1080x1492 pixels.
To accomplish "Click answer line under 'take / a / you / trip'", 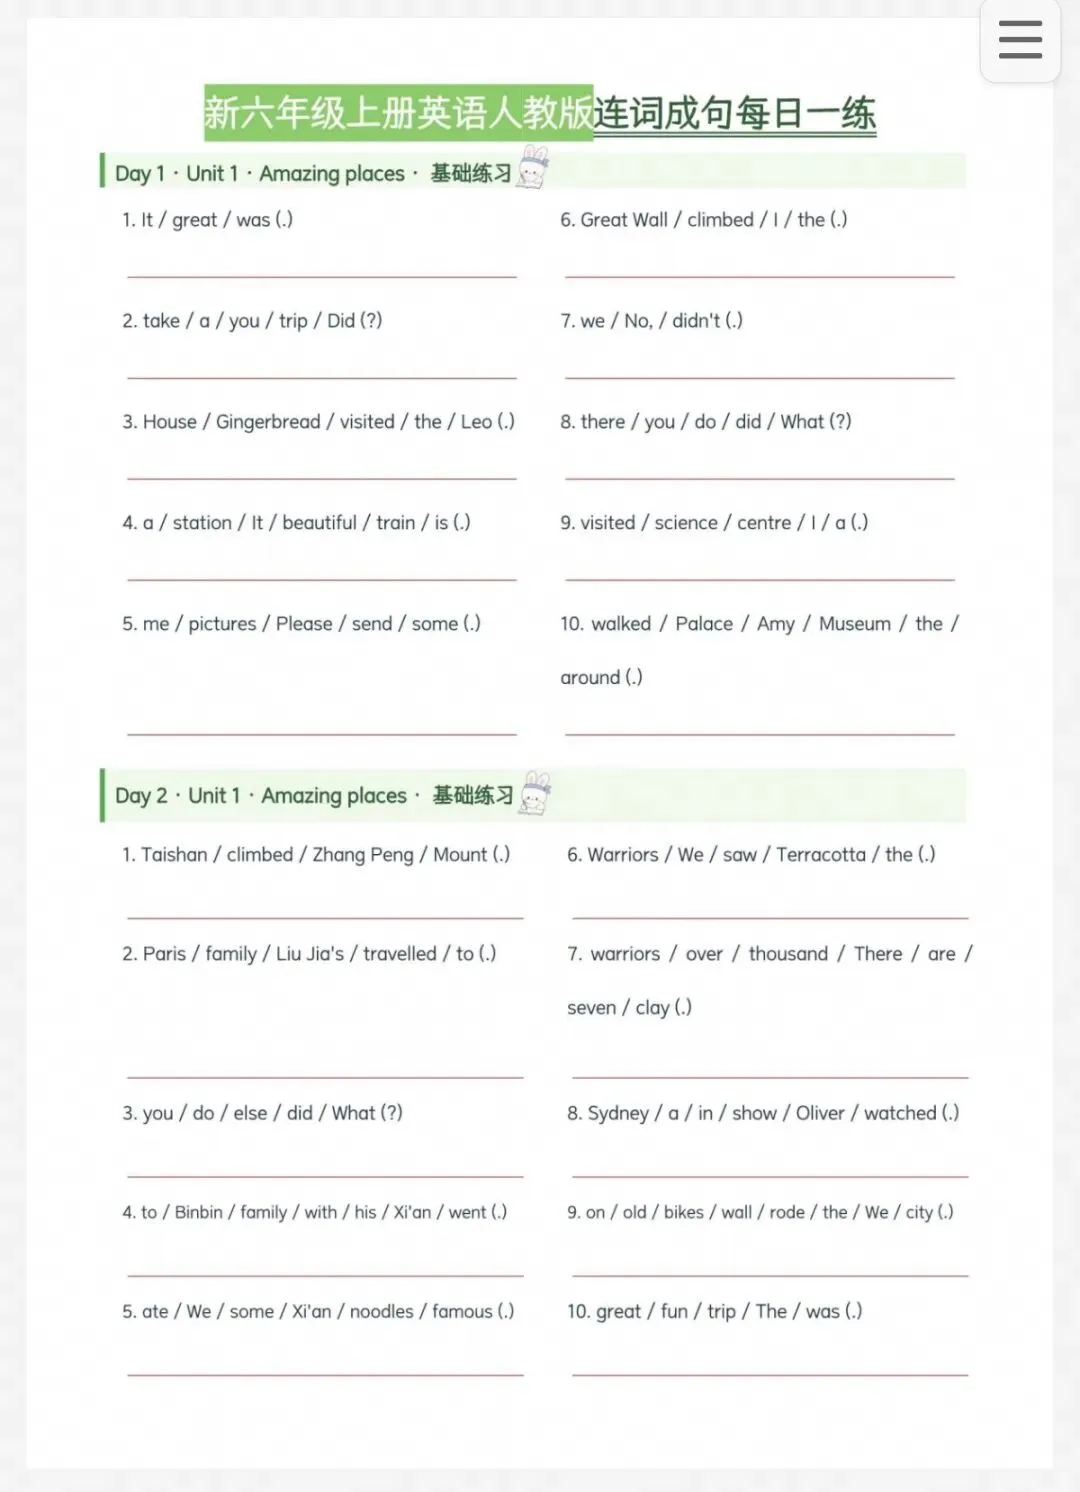I will click(x=322, y=377).
